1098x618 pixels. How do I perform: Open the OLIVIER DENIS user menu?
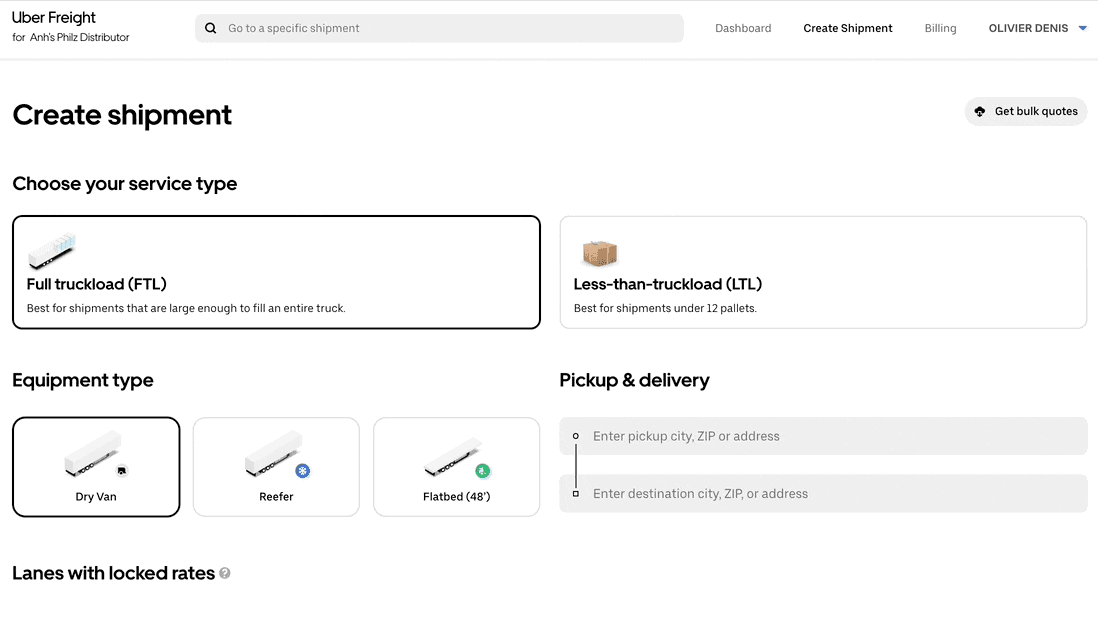1028,28
